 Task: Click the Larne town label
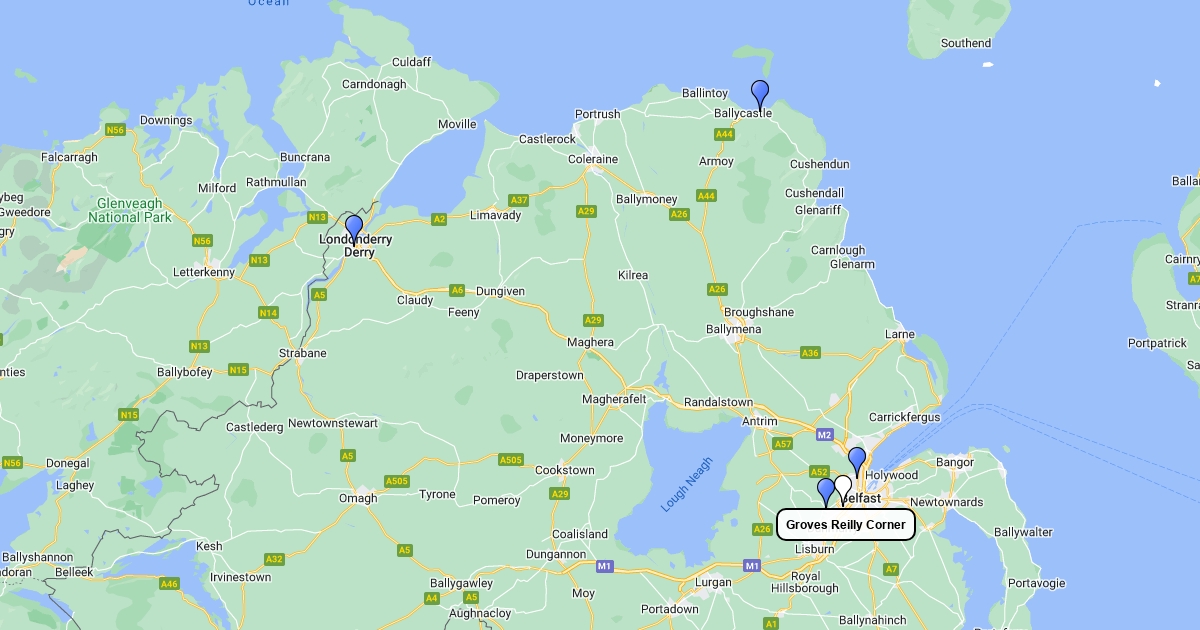(900, 334)
